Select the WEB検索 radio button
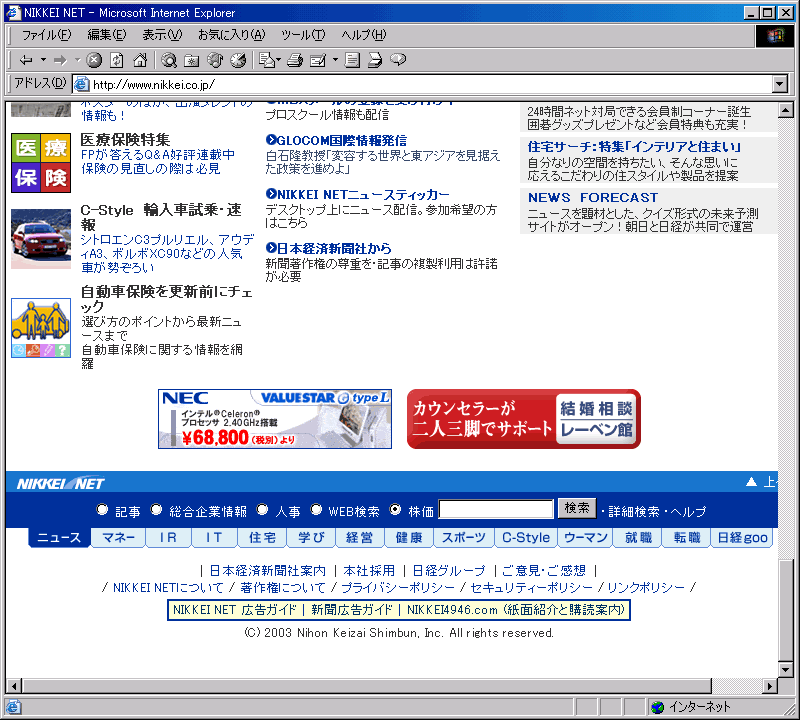The image size is (800, 720). [x=316, y=510]
